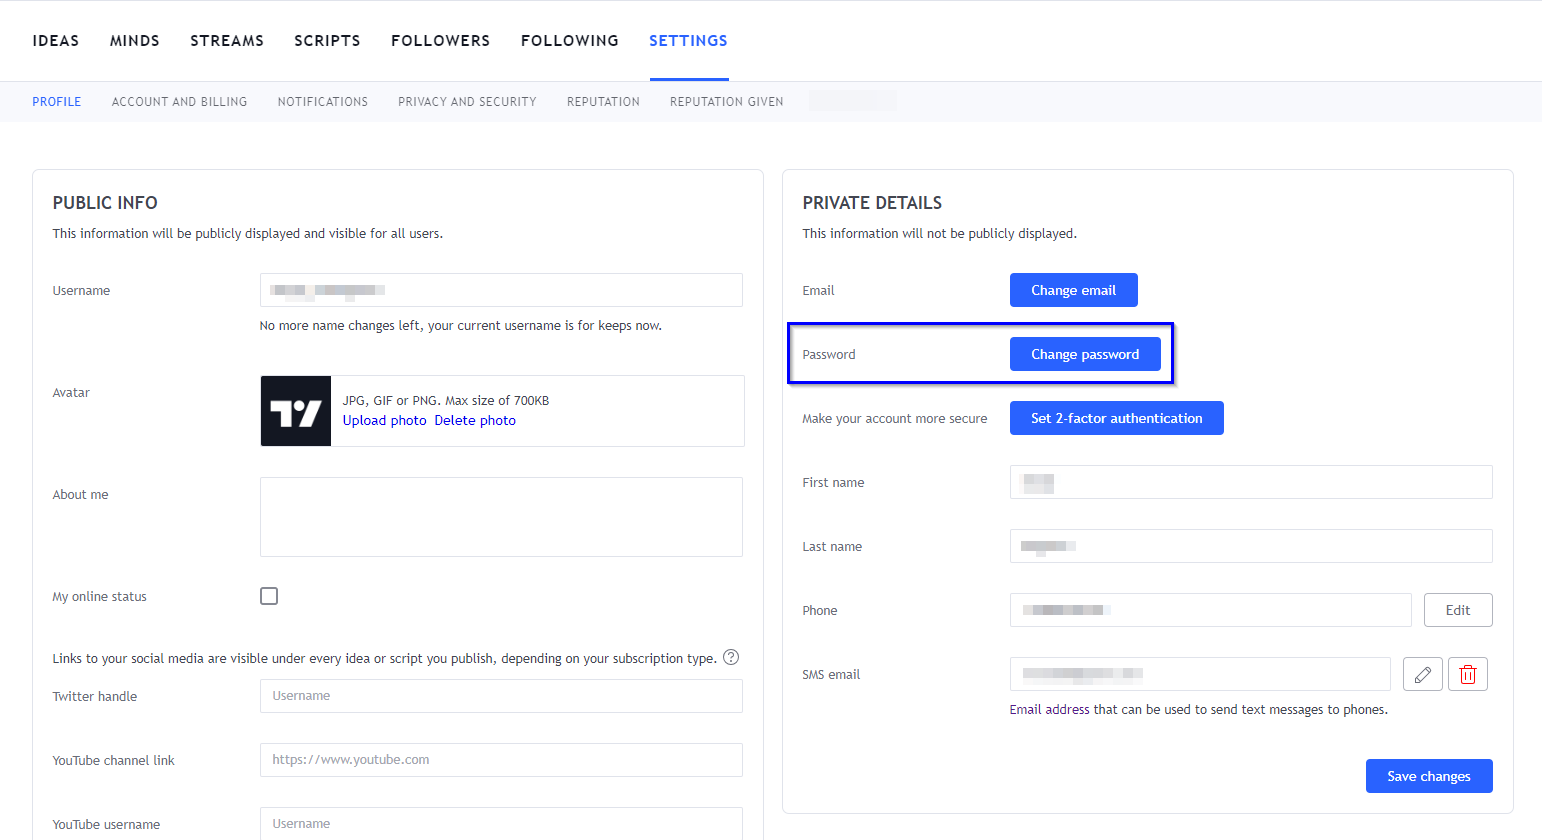Image resolution: width=1542 pixels, height=840 pixels.
Task: Edit the phone number
Action: [x=1457, y=609]
